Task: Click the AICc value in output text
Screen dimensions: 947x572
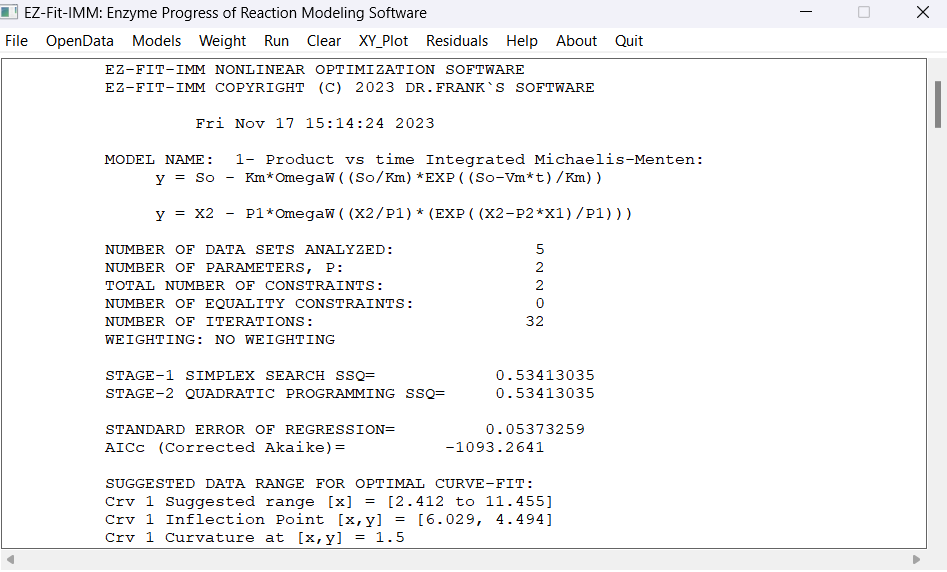Action: [x=495, y=448]
